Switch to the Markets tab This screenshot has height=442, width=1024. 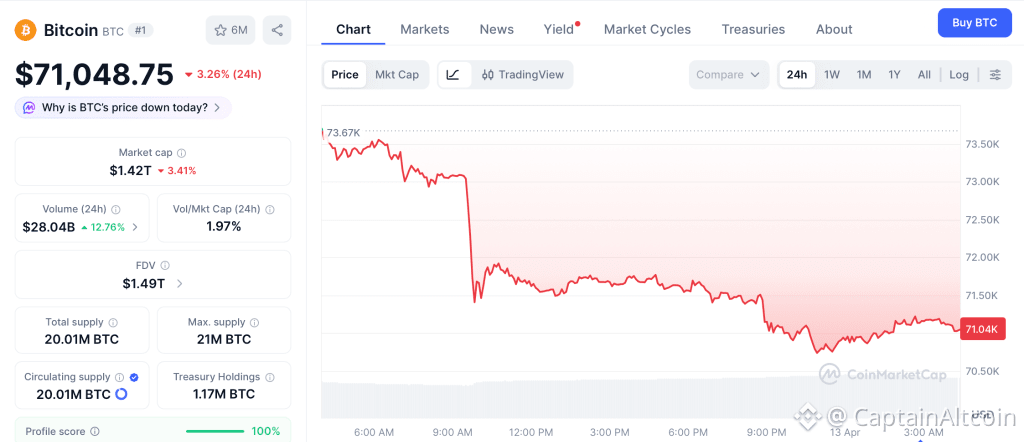coord(425,29)
